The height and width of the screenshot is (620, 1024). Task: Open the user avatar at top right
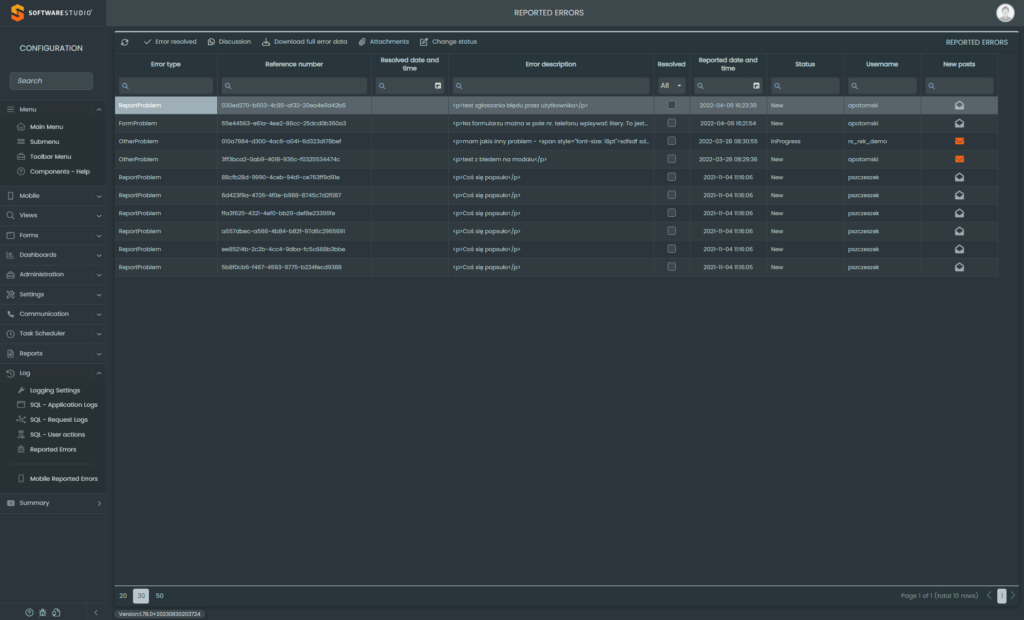click(1004, 13)
